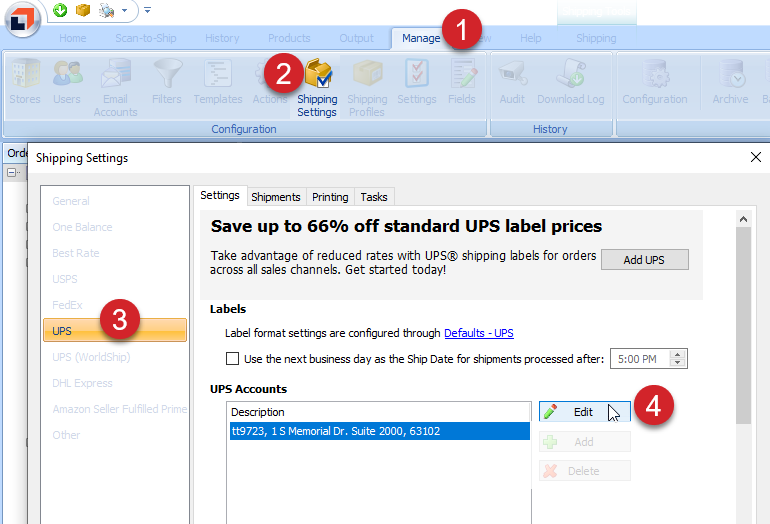Switch to the History ribbon tab

tap(222, 38)
